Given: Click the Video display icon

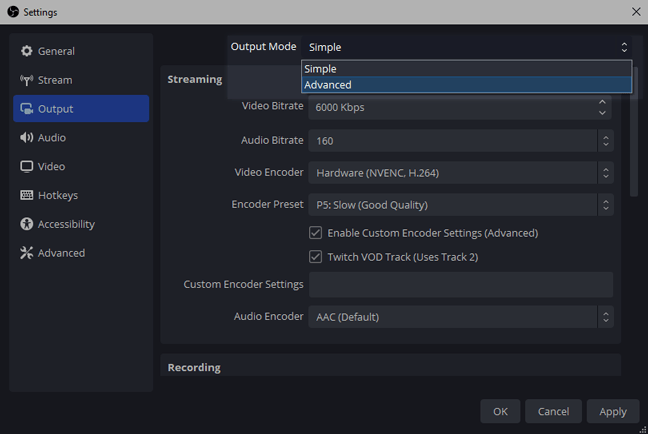Looking at the screenshot, I should coord(27,167).
